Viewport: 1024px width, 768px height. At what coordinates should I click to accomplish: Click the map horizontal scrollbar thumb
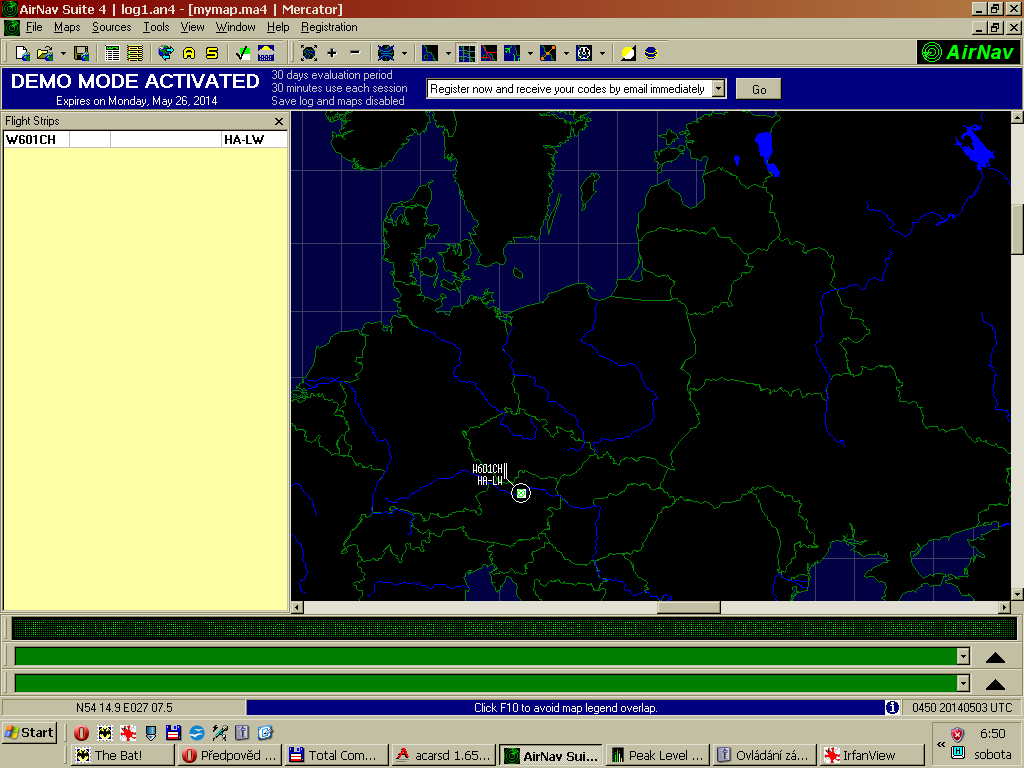[x=689, y=607]
